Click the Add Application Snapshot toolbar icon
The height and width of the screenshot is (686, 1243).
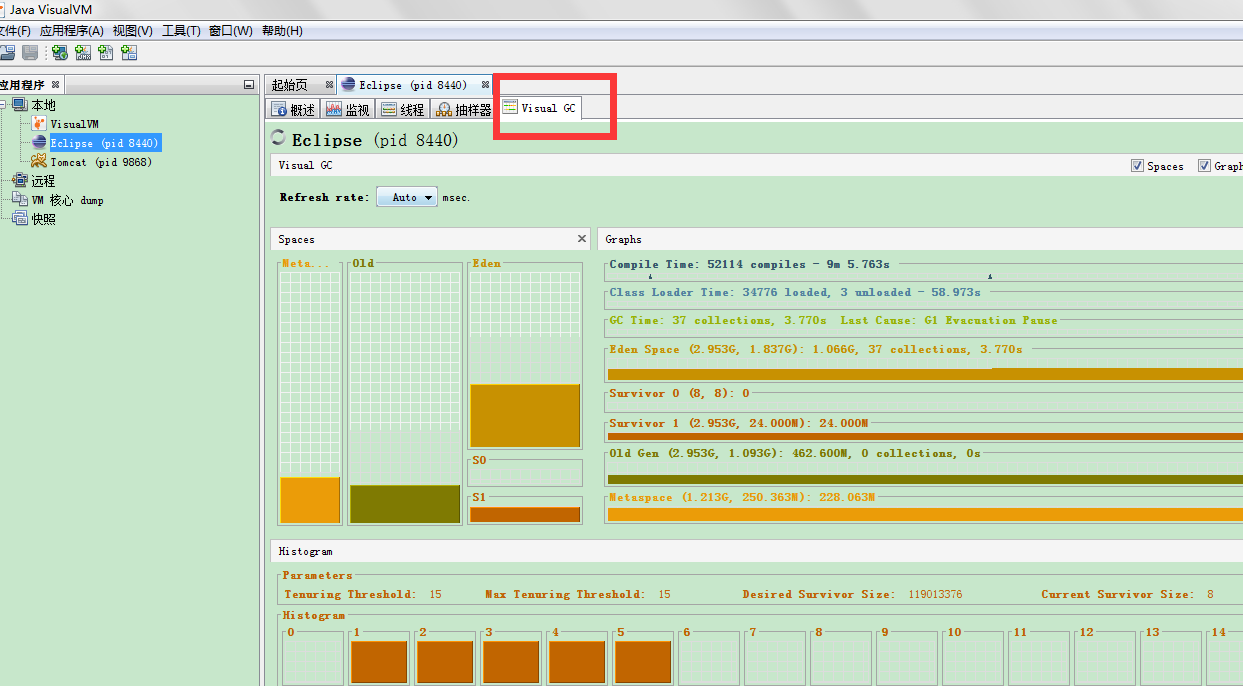click(129, 52)
